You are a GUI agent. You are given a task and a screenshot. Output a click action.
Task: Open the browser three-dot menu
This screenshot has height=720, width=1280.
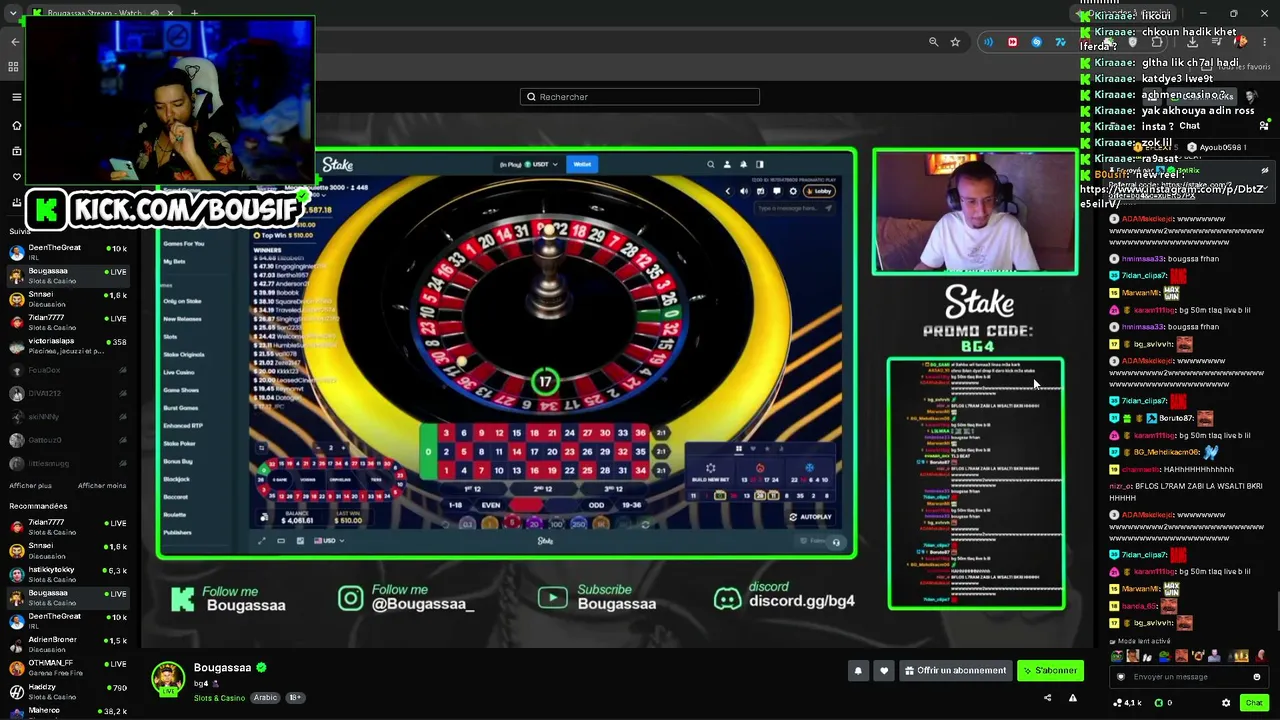[1265, 42]
